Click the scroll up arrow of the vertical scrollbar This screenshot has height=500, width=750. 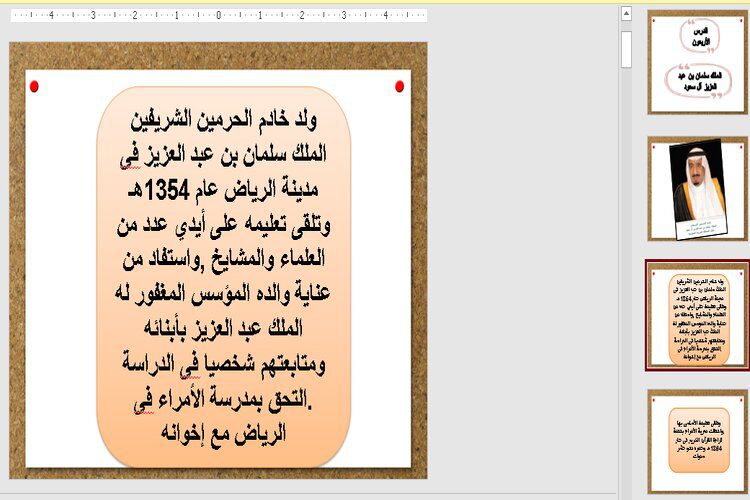coord(626,13)
